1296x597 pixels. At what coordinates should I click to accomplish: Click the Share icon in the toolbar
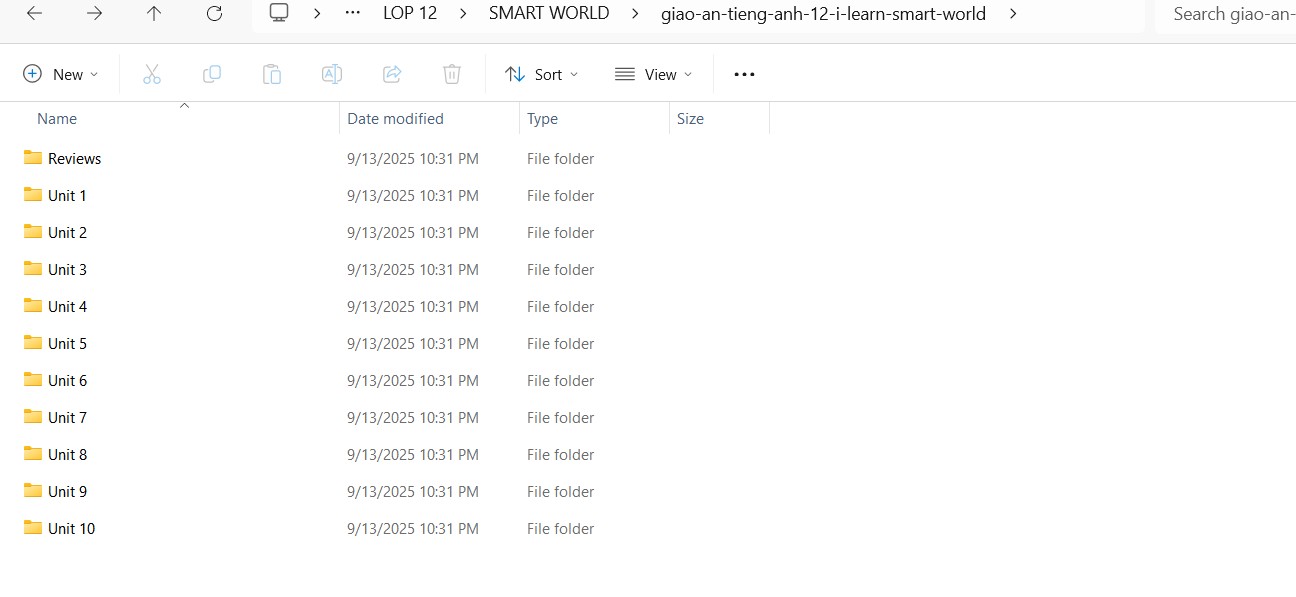click(x=392, y=73)
